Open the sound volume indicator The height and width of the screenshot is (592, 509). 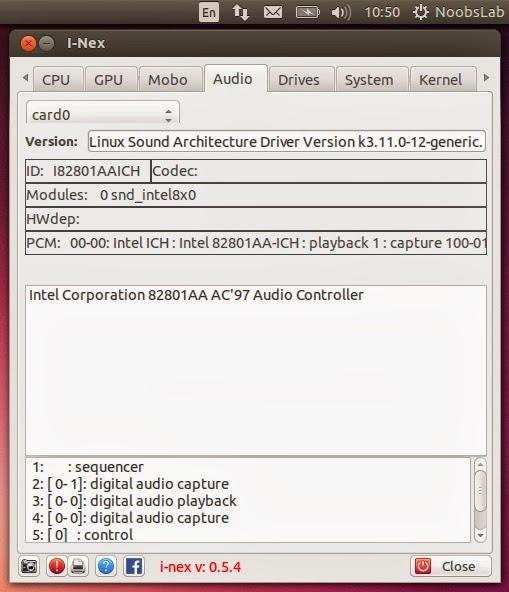coord(341,12)
